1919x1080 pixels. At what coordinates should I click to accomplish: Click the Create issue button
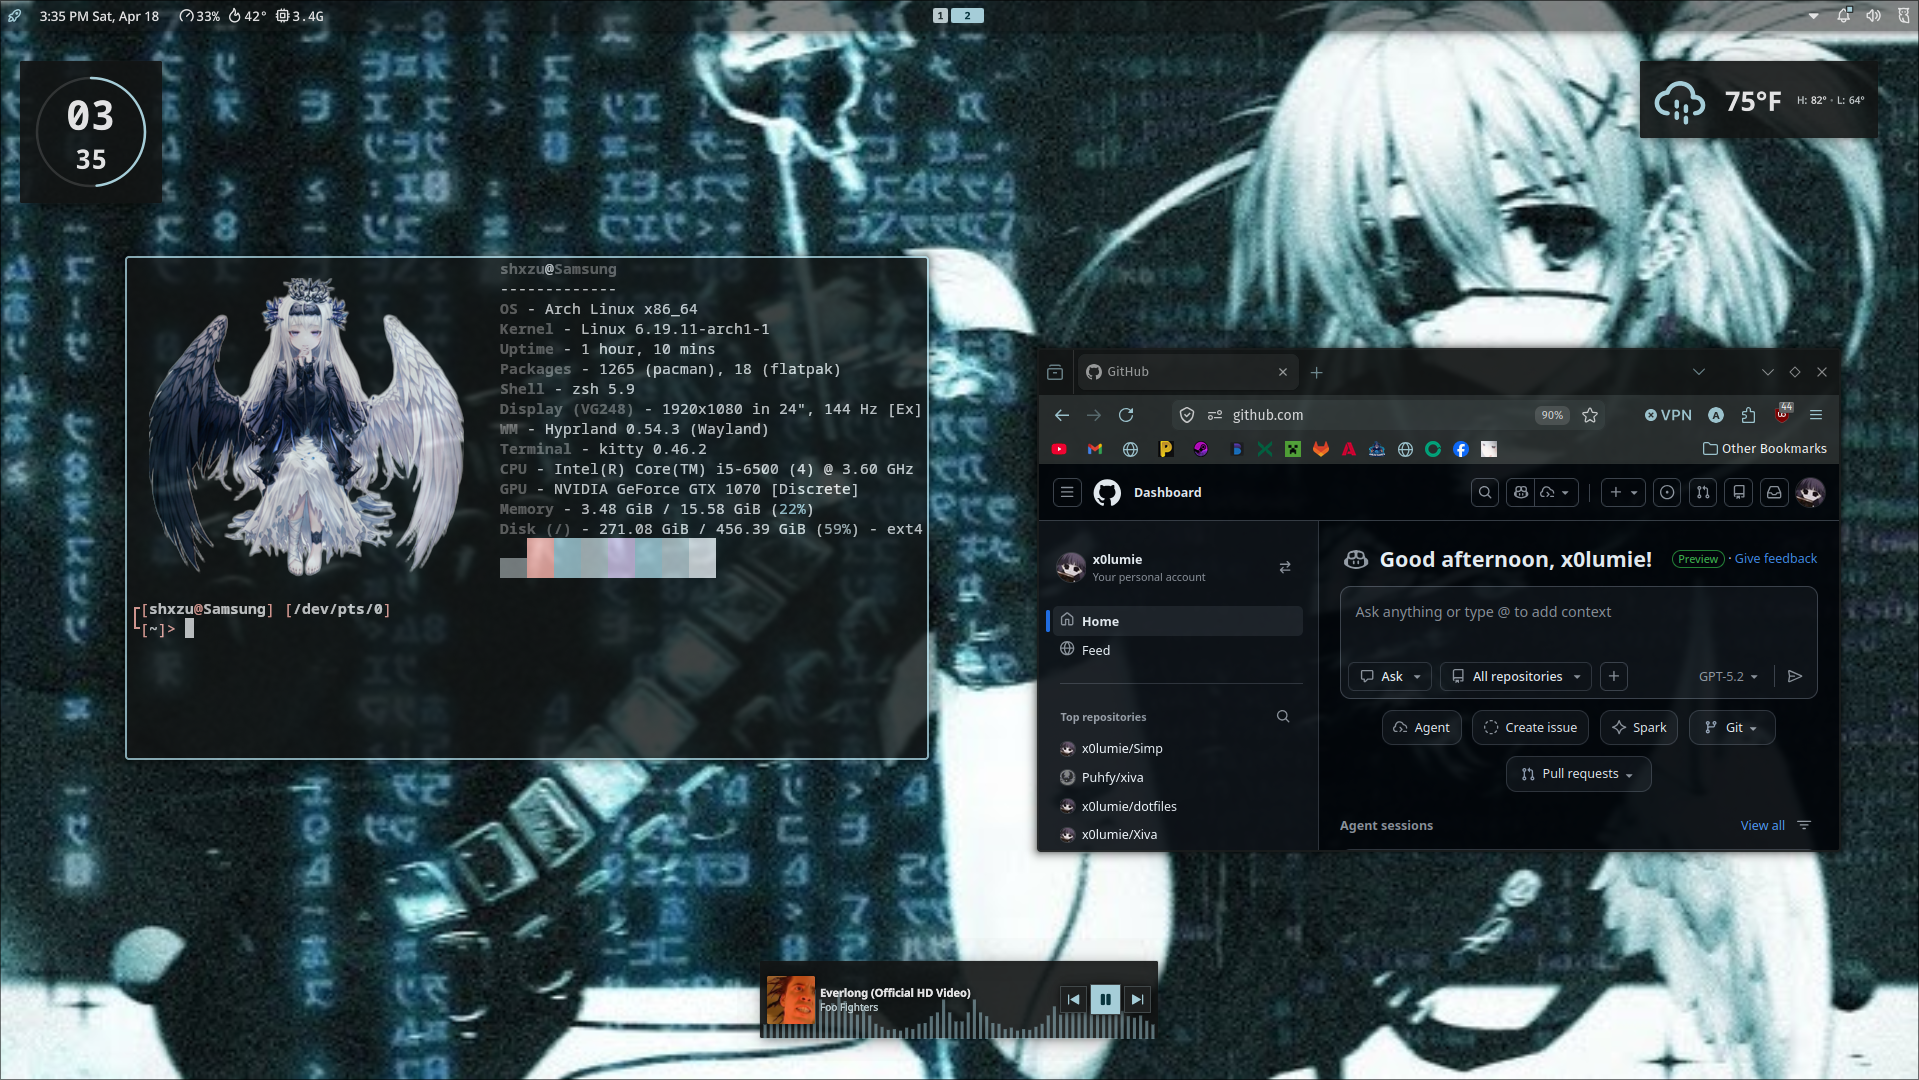coord(1530,727)
